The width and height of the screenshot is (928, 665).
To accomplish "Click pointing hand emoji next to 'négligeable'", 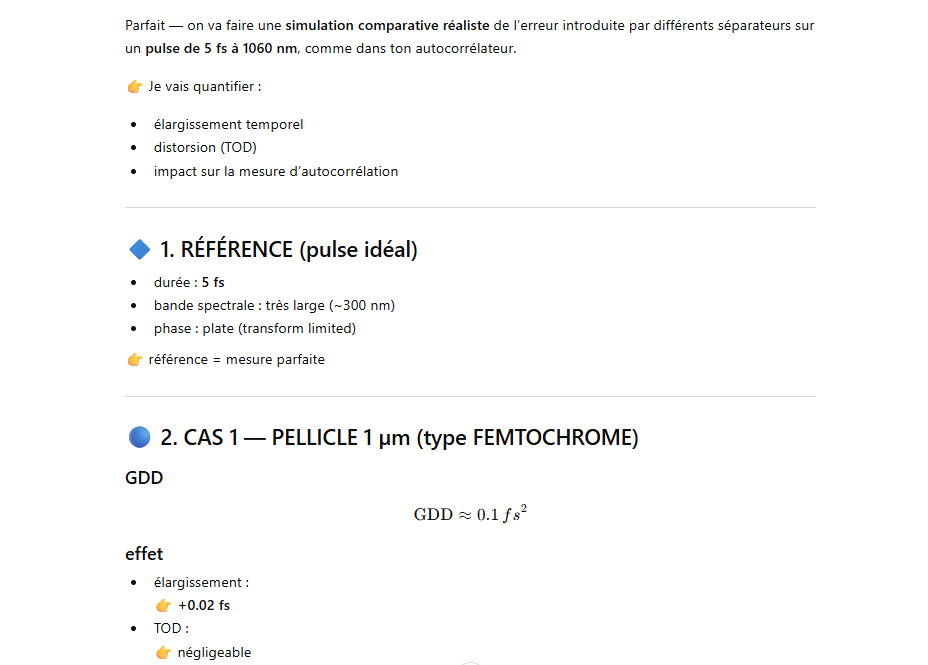I will 163,653.
